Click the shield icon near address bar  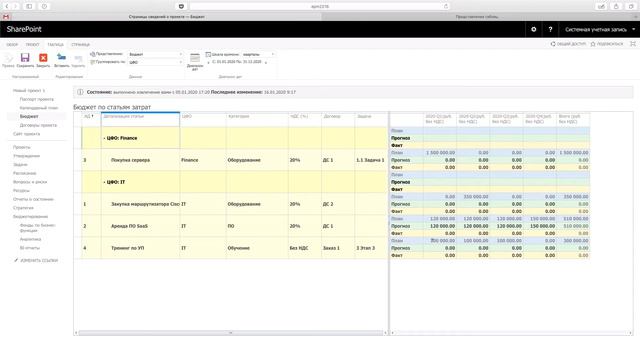tap(181, 6)
